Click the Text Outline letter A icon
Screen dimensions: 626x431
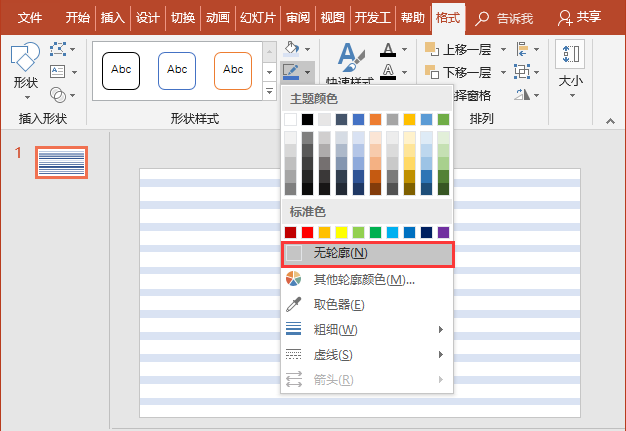pos(388,72)
